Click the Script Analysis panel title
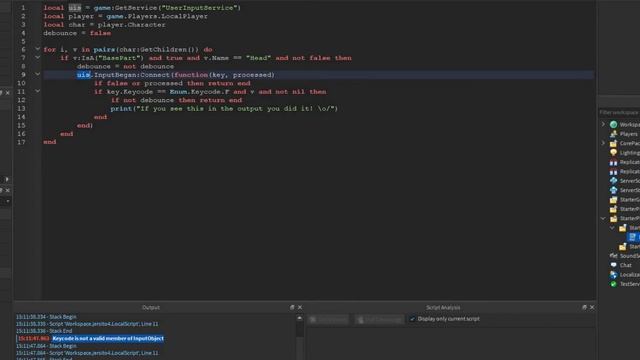This screenshot has width=640, height=360. point(443,307)
